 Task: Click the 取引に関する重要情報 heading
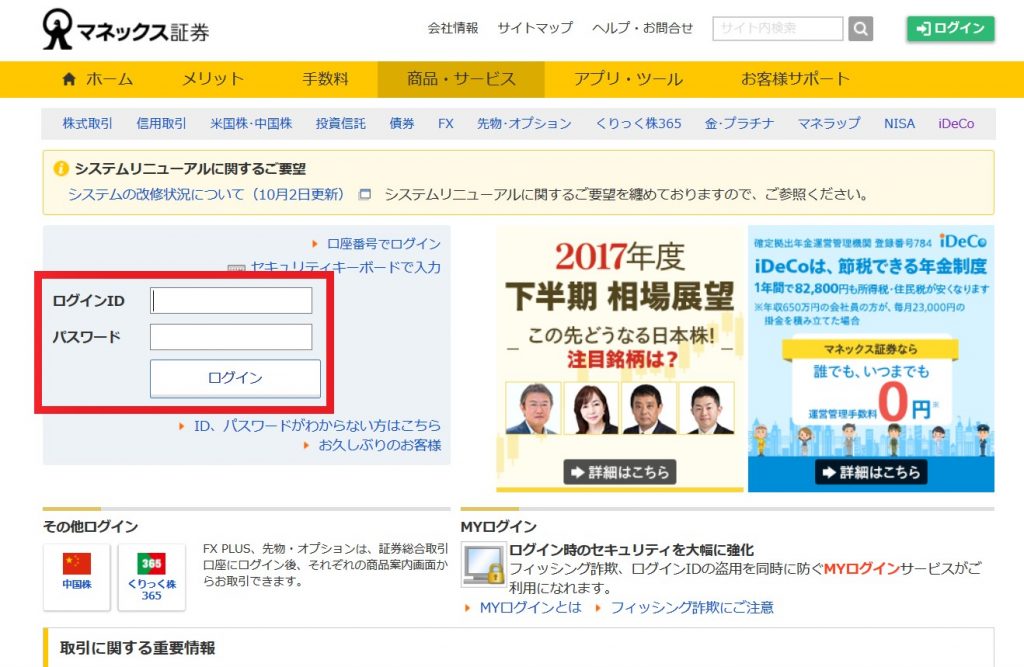point(138,648)
